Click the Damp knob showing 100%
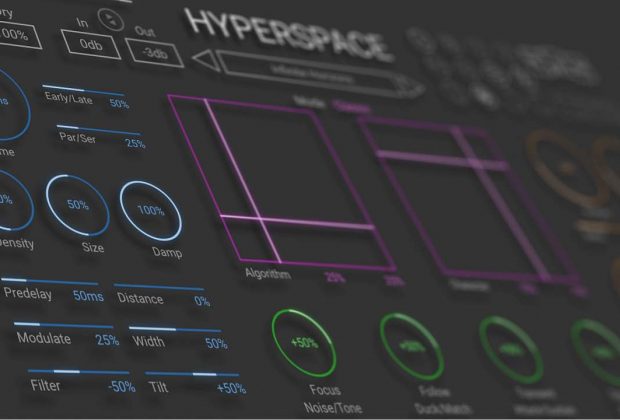Viewport: 620px width, 420px height. point(151,210)
